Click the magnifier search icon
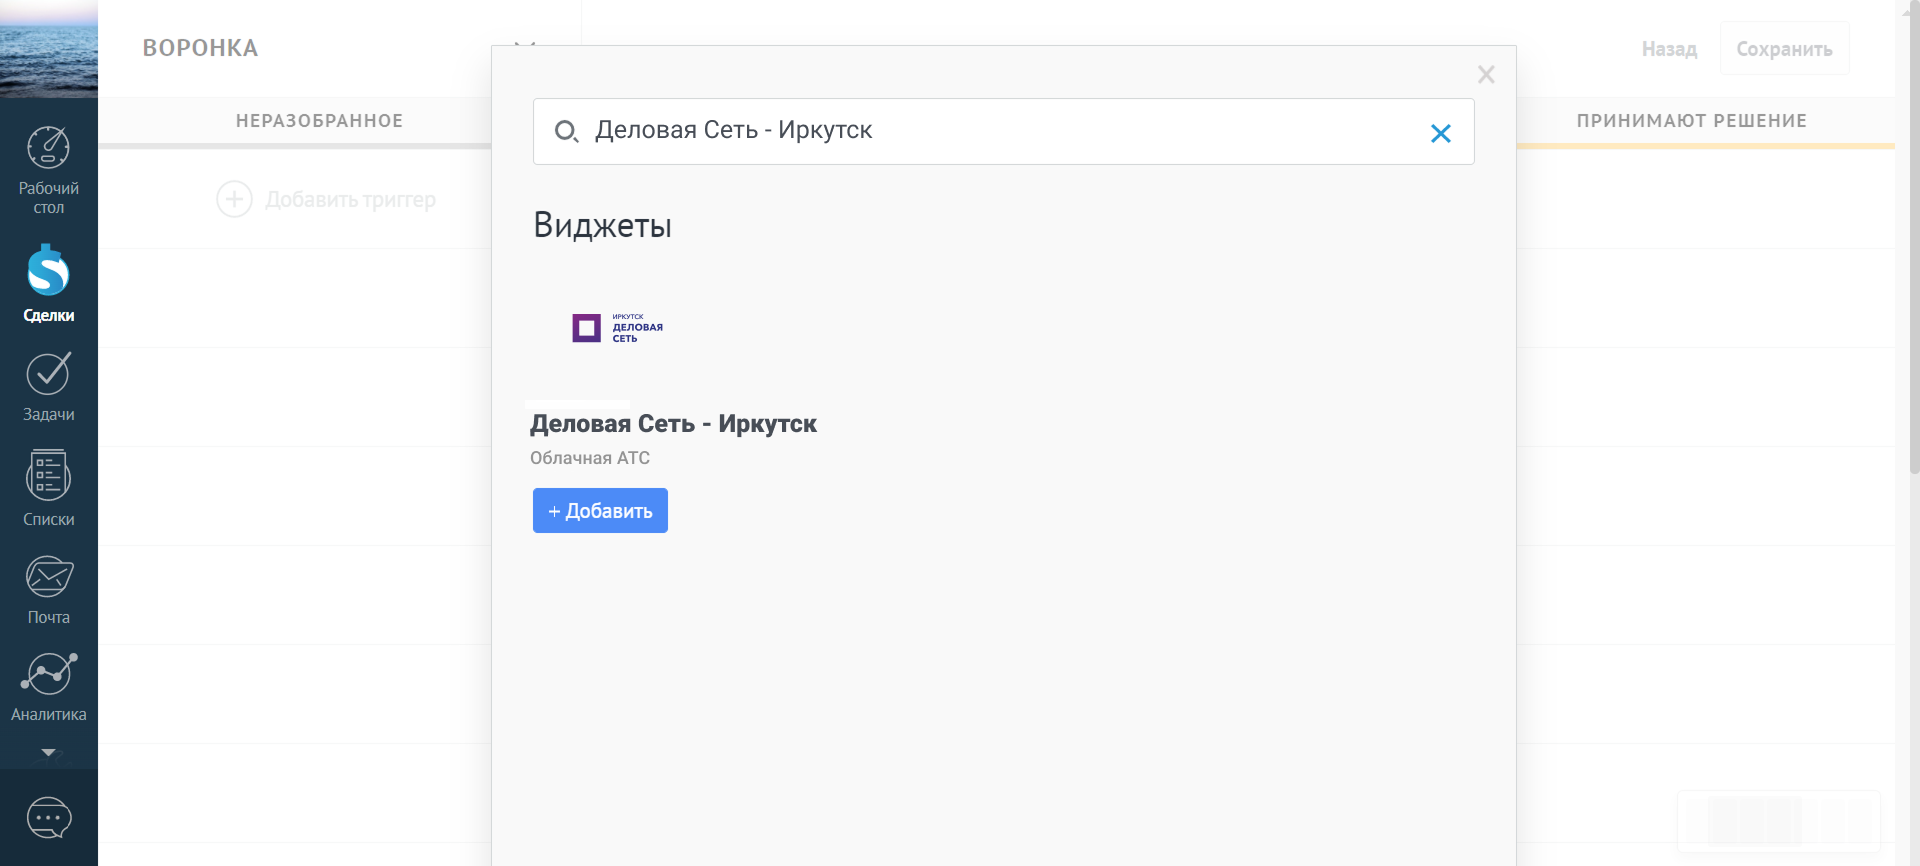 coord(566,131)
